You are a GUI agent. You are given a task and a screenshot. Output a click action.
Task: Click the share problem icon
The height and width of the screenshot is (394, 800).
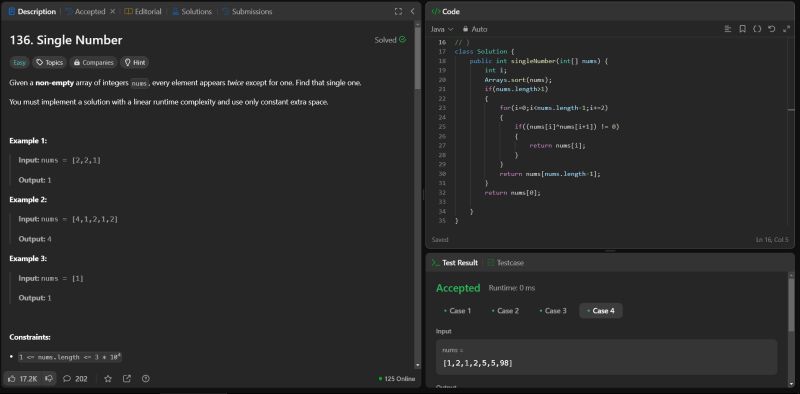(x=127, y=379)
